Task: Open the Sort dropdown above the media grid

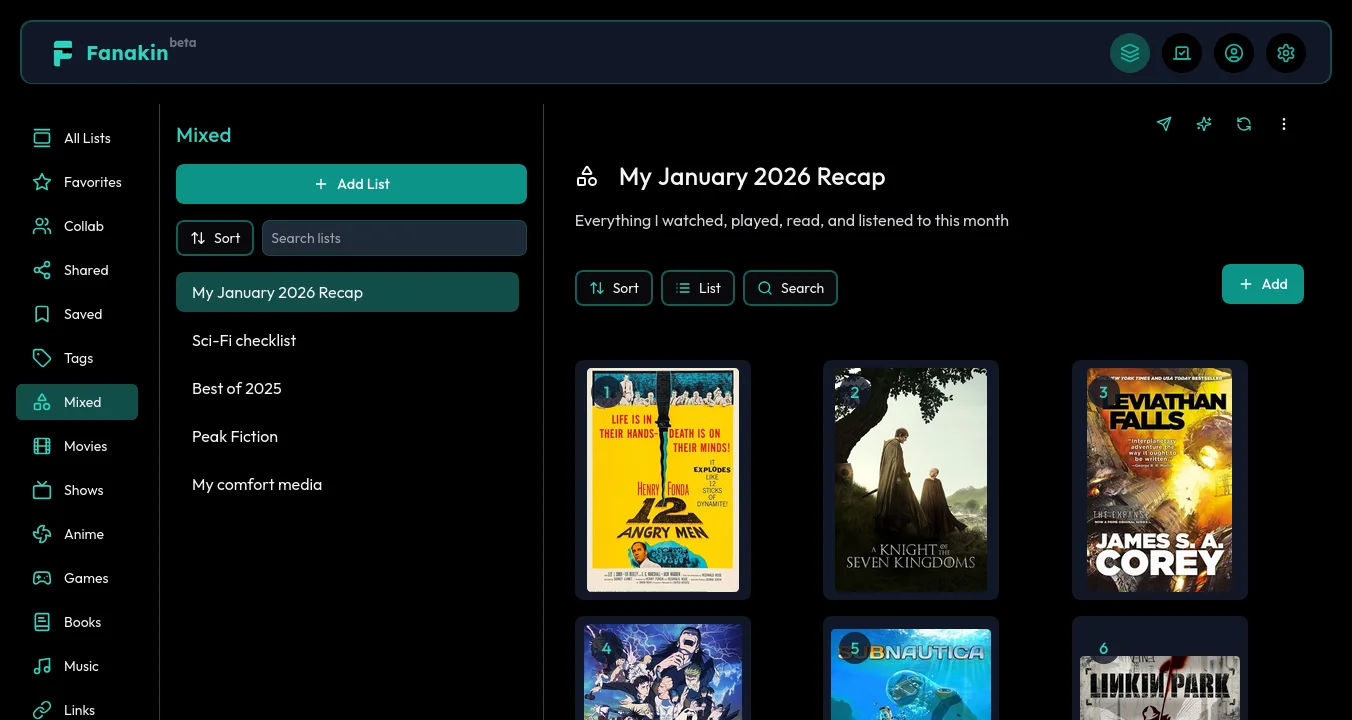Action: point(613,288)
